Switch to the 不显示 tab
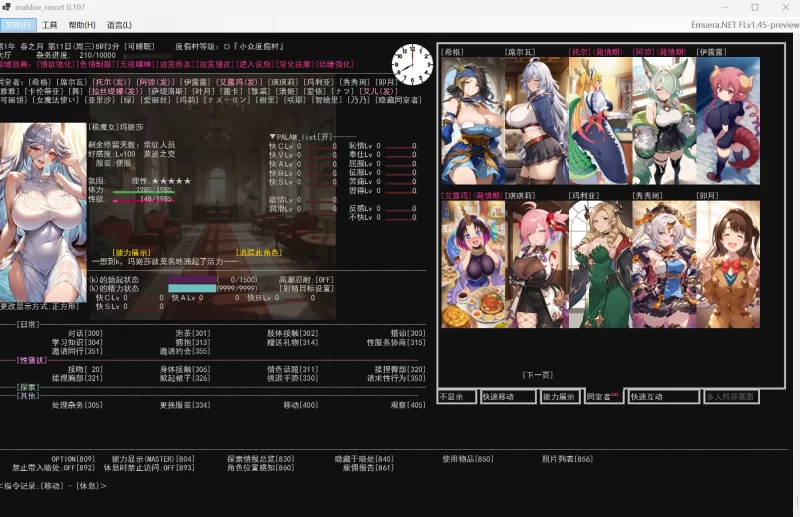Viewport: 800px width, 517px height. [x=457, y=397]
